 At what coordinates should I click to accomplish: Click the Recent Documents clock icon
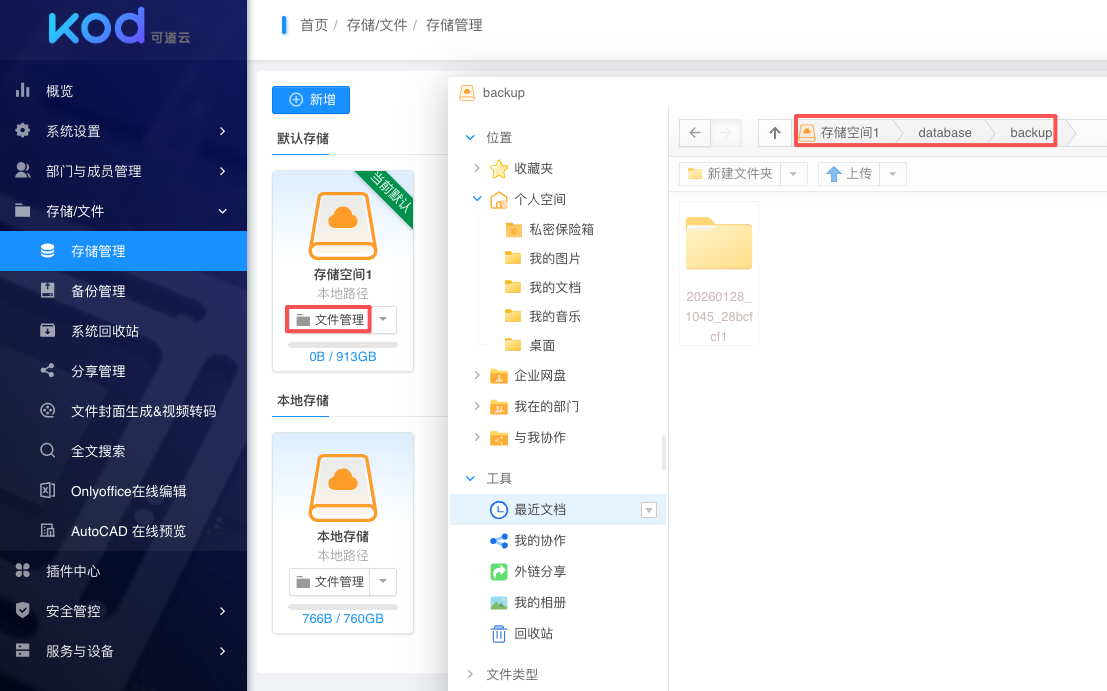coord(498,510)
